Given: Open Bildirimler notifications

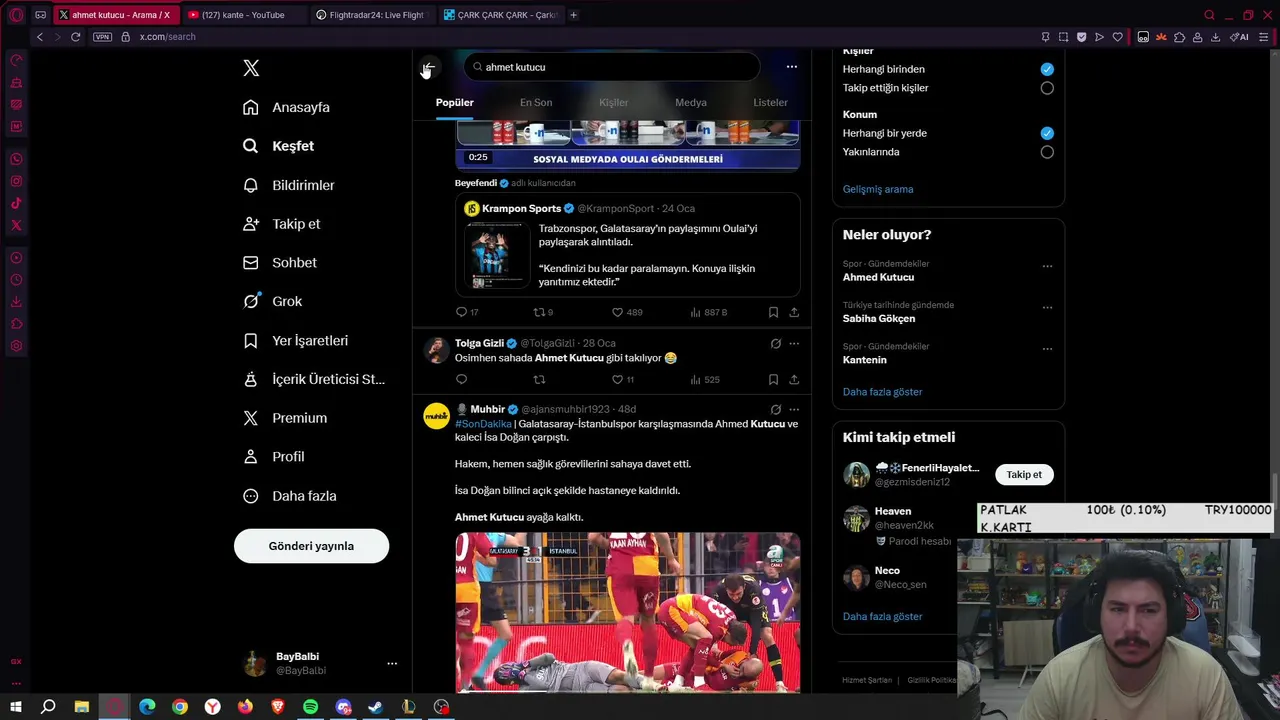Looking at the screenshot, I should click(x=290, y=185).
